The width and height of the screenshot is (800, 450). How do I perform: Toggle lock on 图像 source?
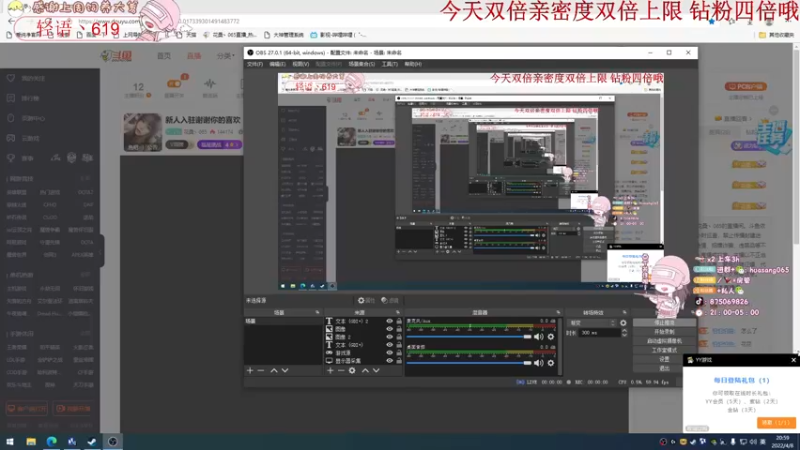(399, 329)
